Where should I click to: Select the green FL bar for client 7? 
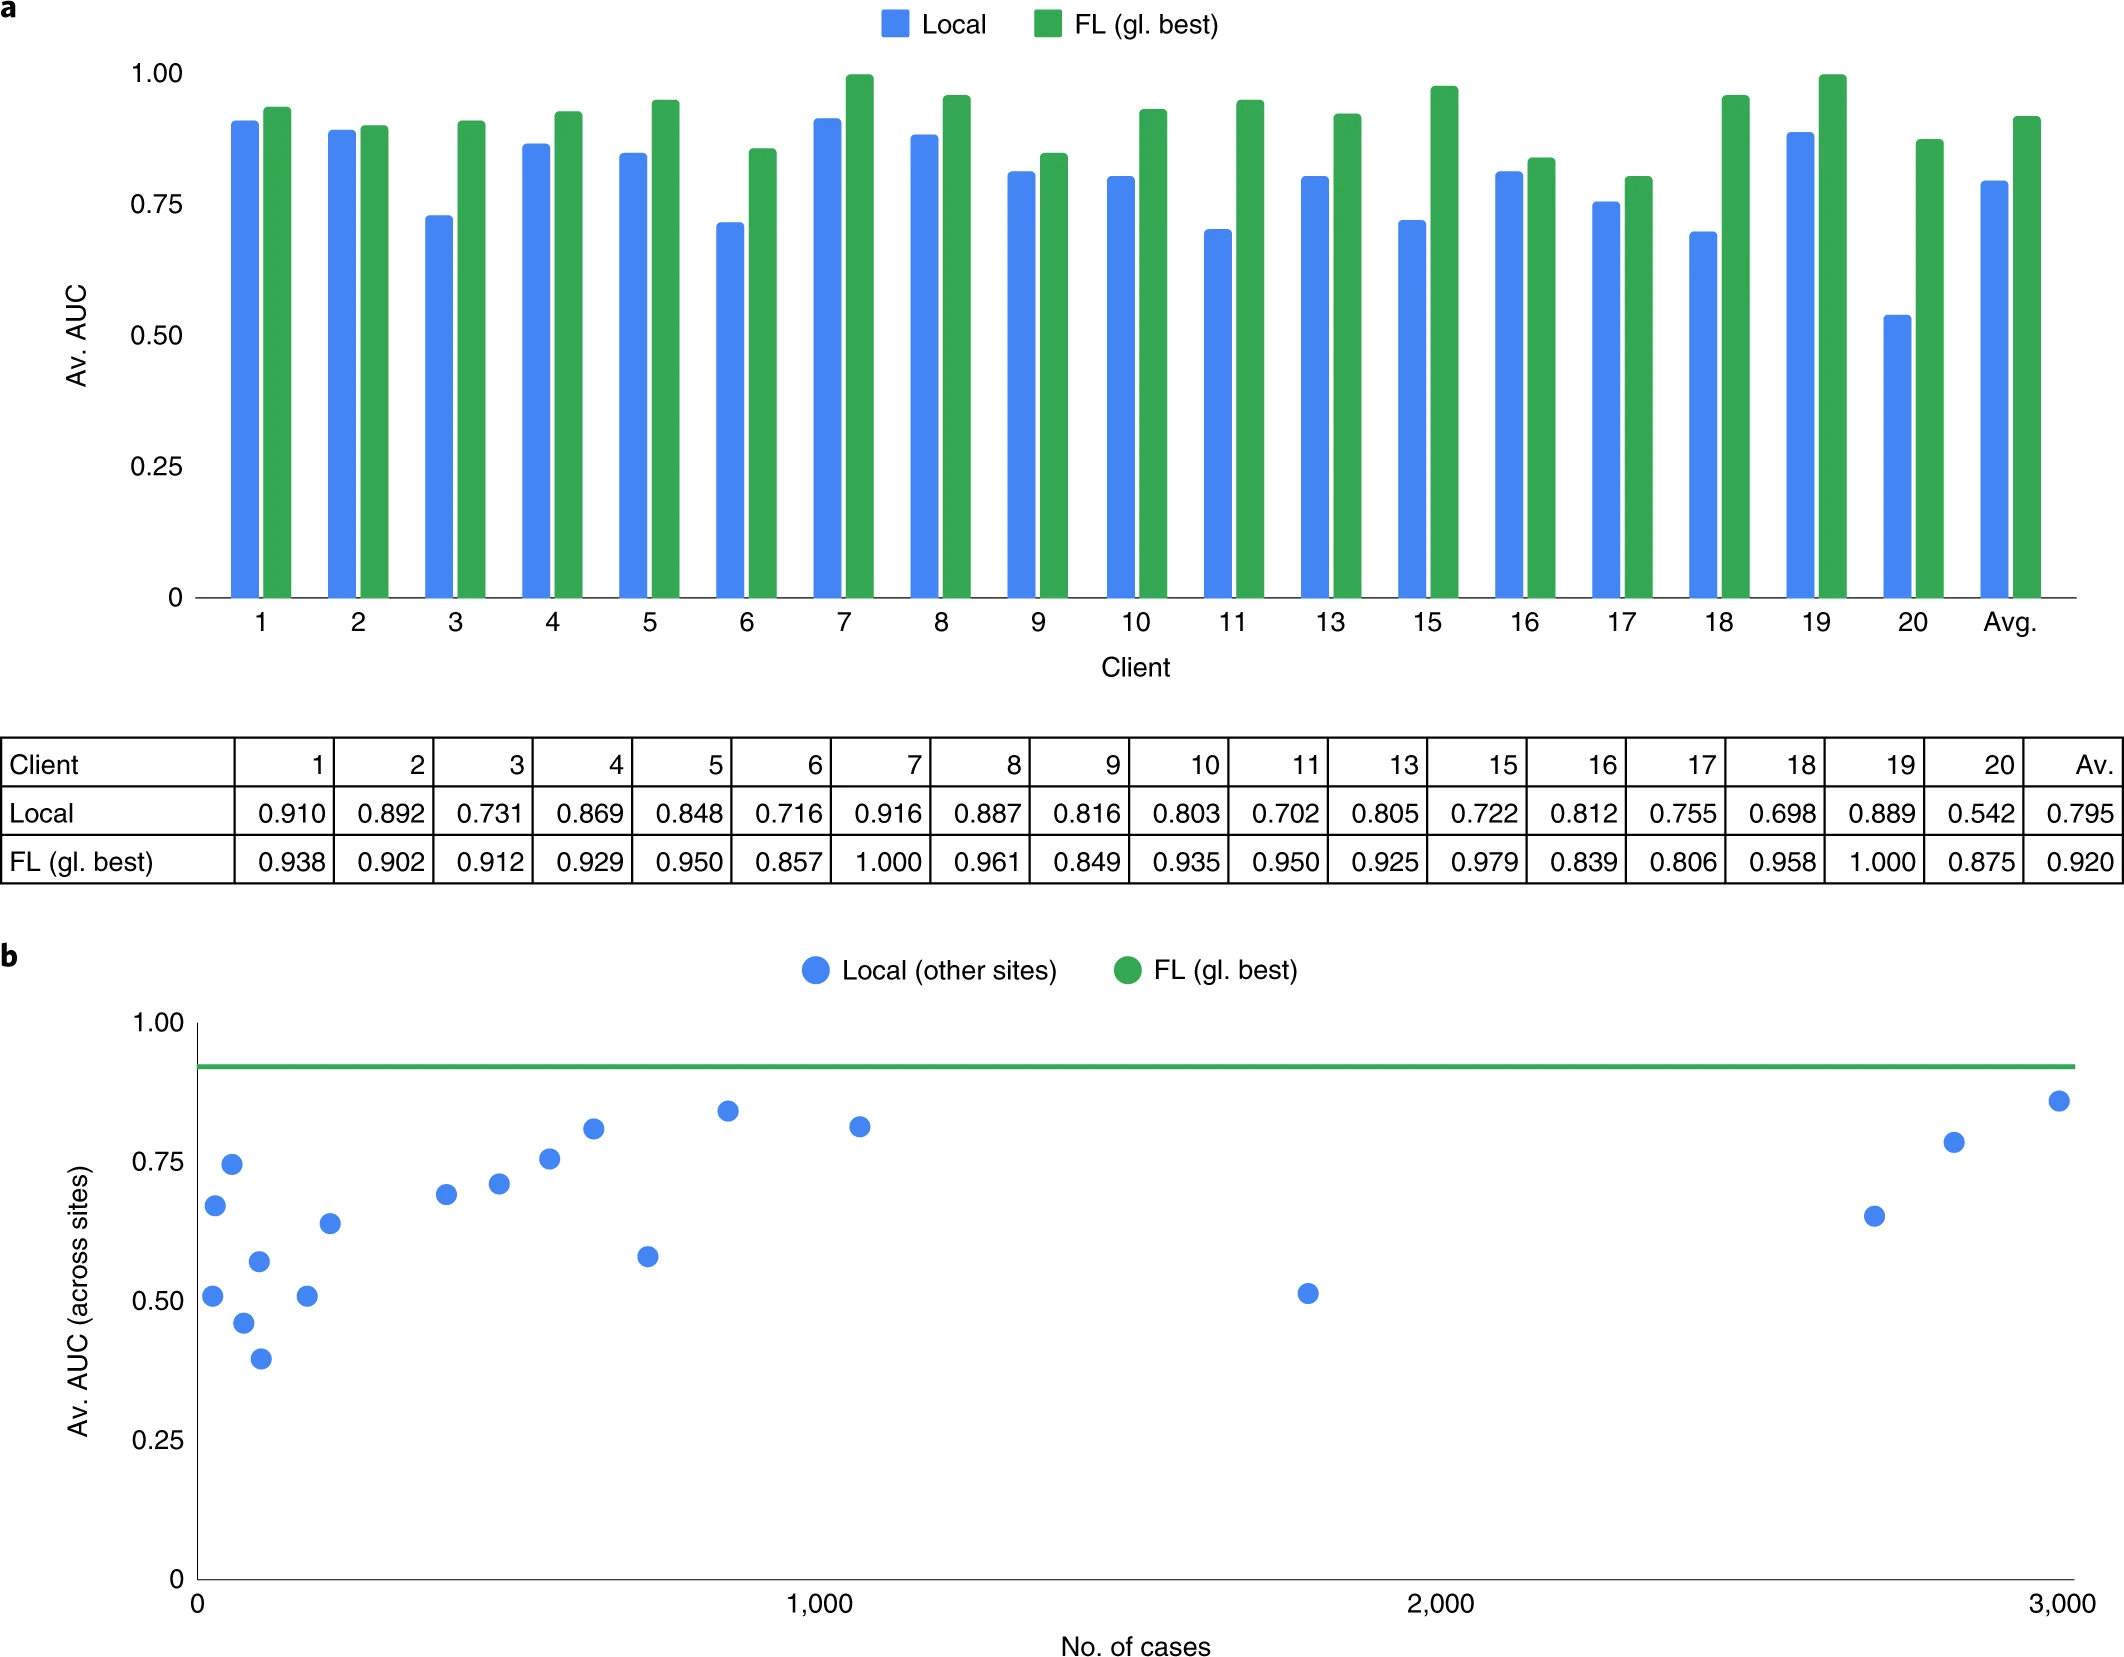(x=859, y=336)
